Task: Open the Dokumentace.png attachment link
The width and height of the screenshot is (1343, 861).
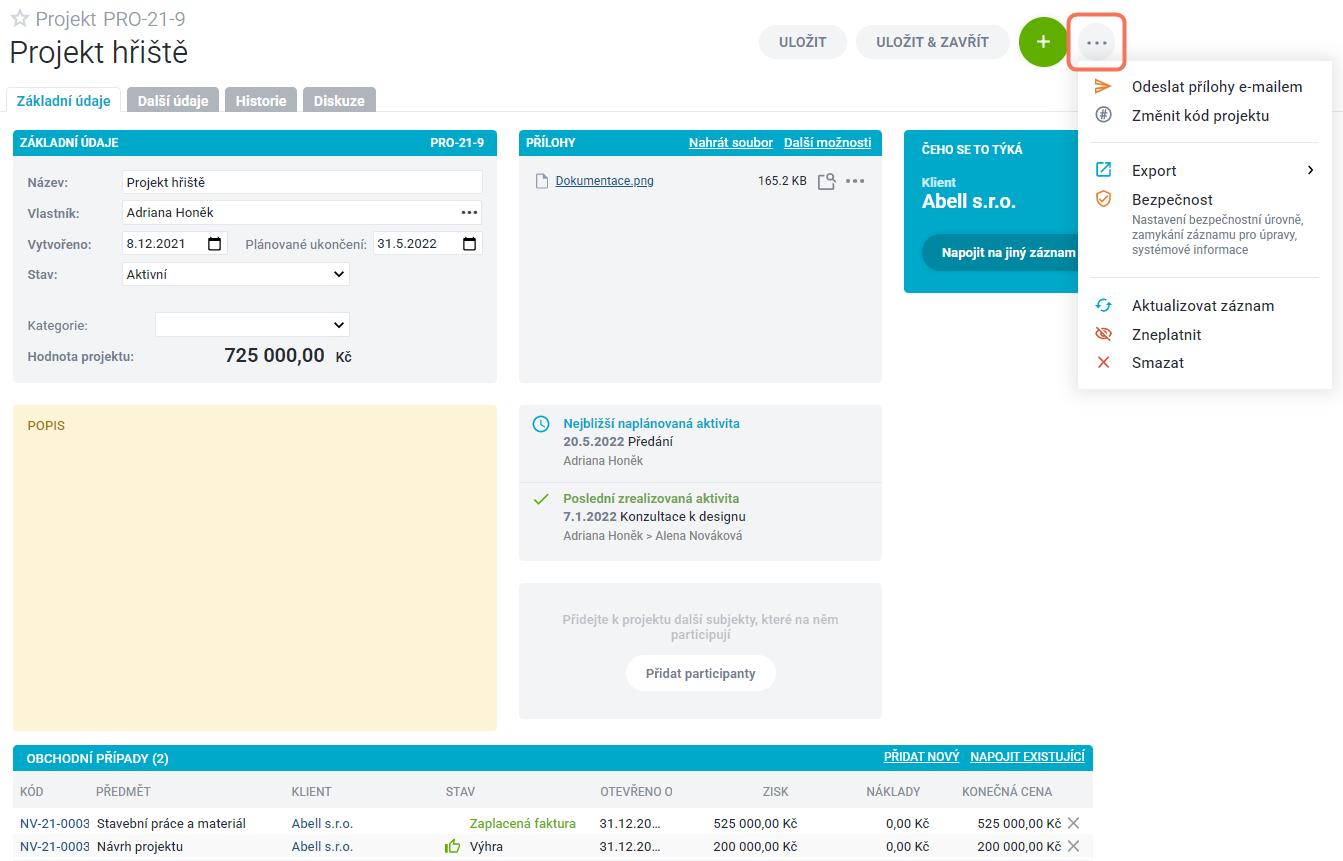Action: (605, 181)
